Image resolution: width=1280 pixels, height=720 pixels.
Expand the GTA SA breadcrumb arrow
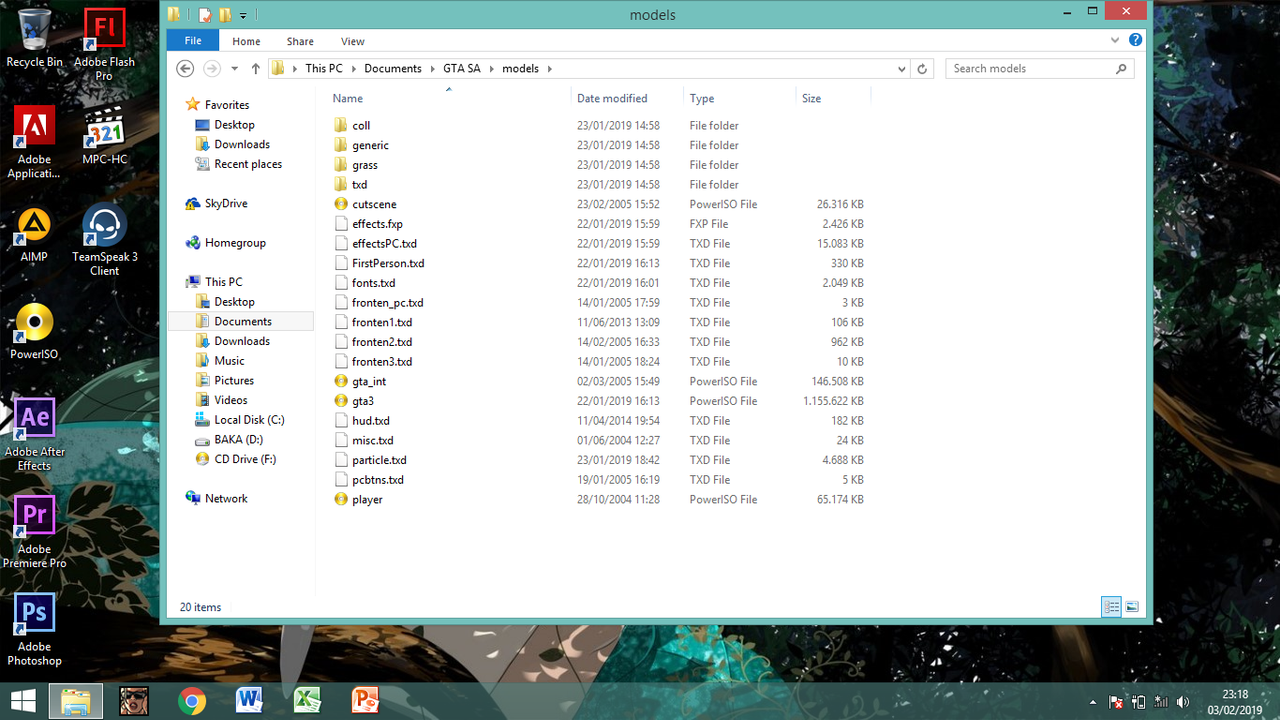coord(491,69)
